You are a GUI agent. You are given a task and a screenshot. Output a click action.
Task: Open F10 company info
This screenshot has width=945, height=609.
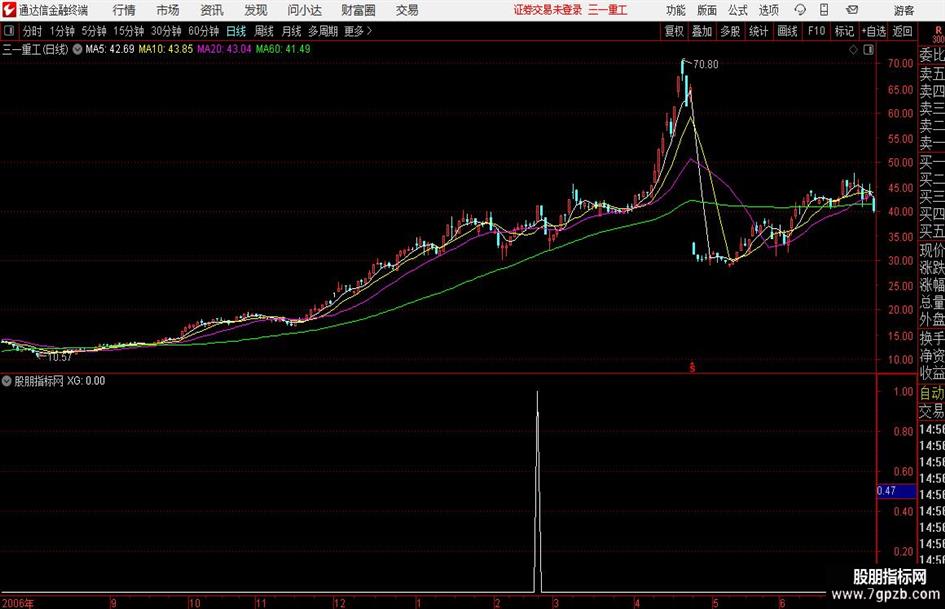point(816,31)
